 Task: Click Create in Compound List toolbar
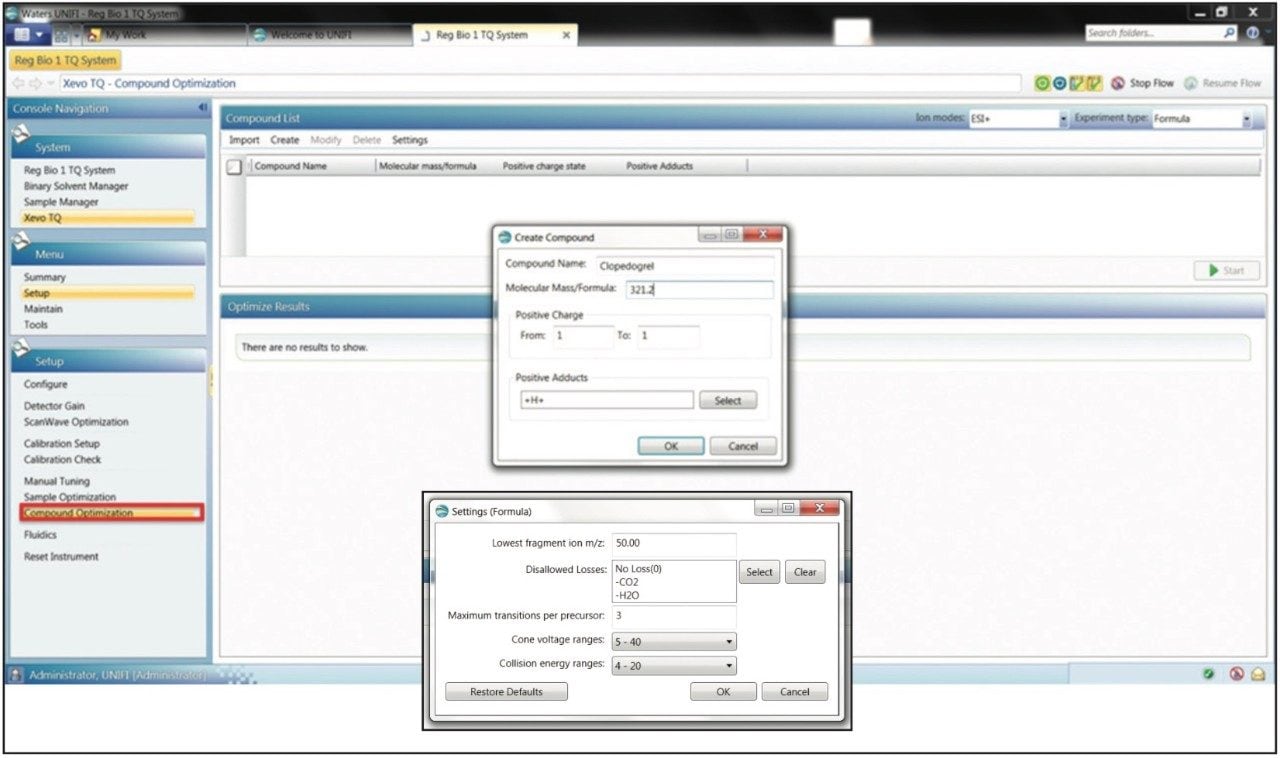point(285,140)
